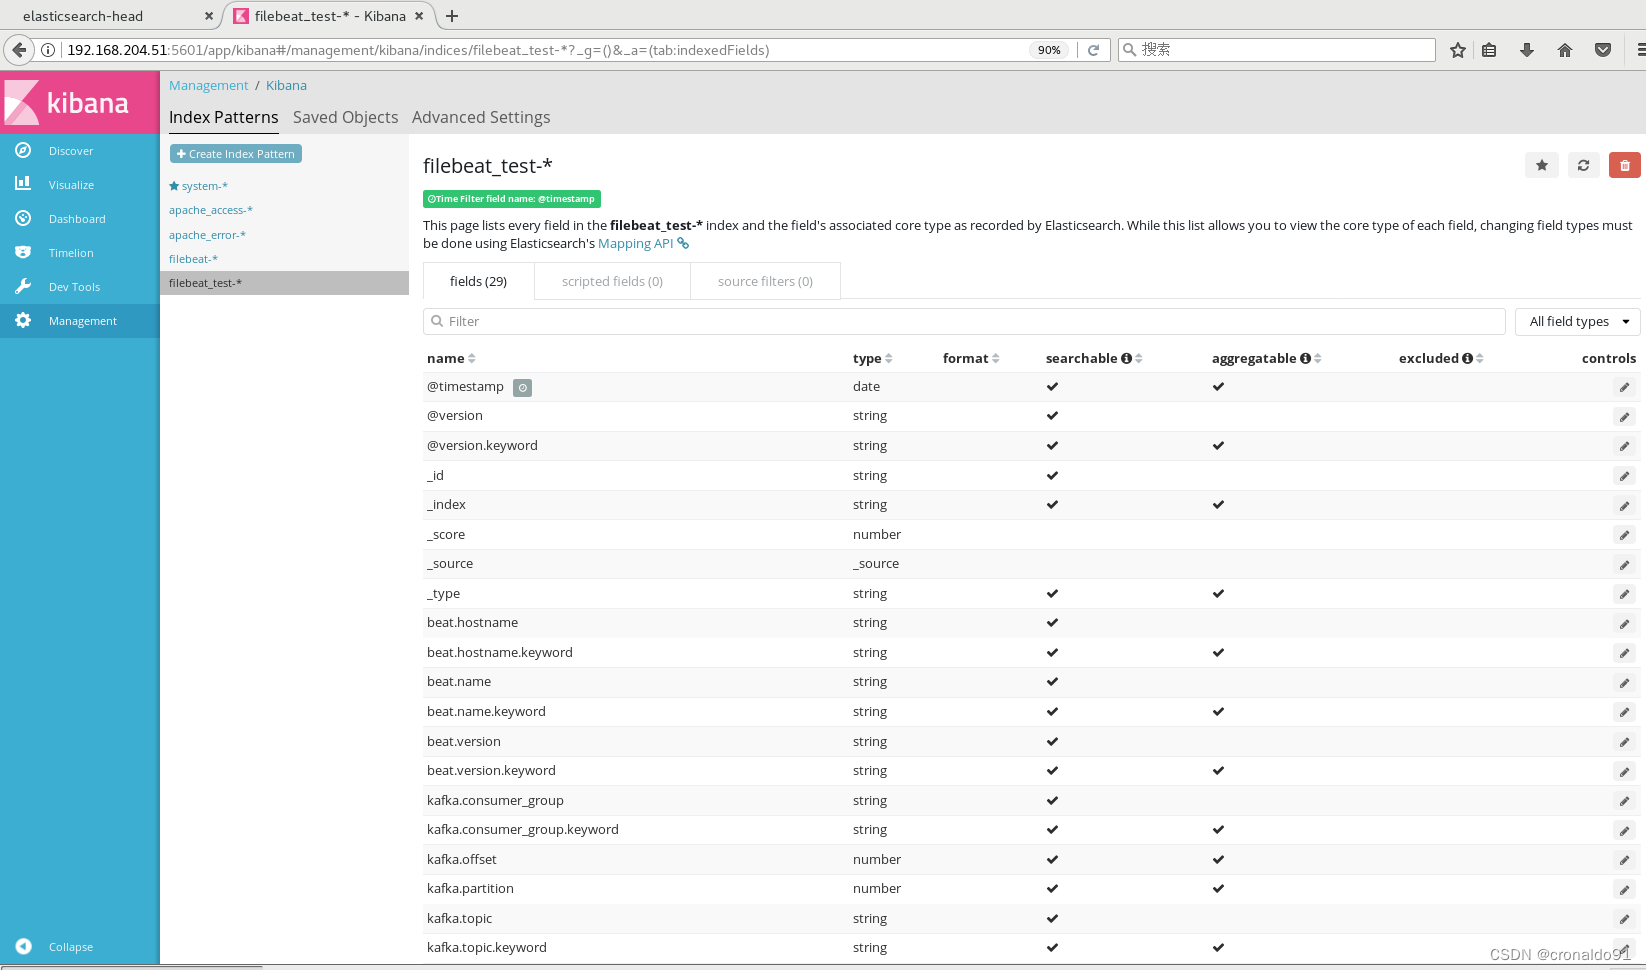1646x970 pixels.
Task: Click clock icon next to @timestamp
Action: [522, 388]
